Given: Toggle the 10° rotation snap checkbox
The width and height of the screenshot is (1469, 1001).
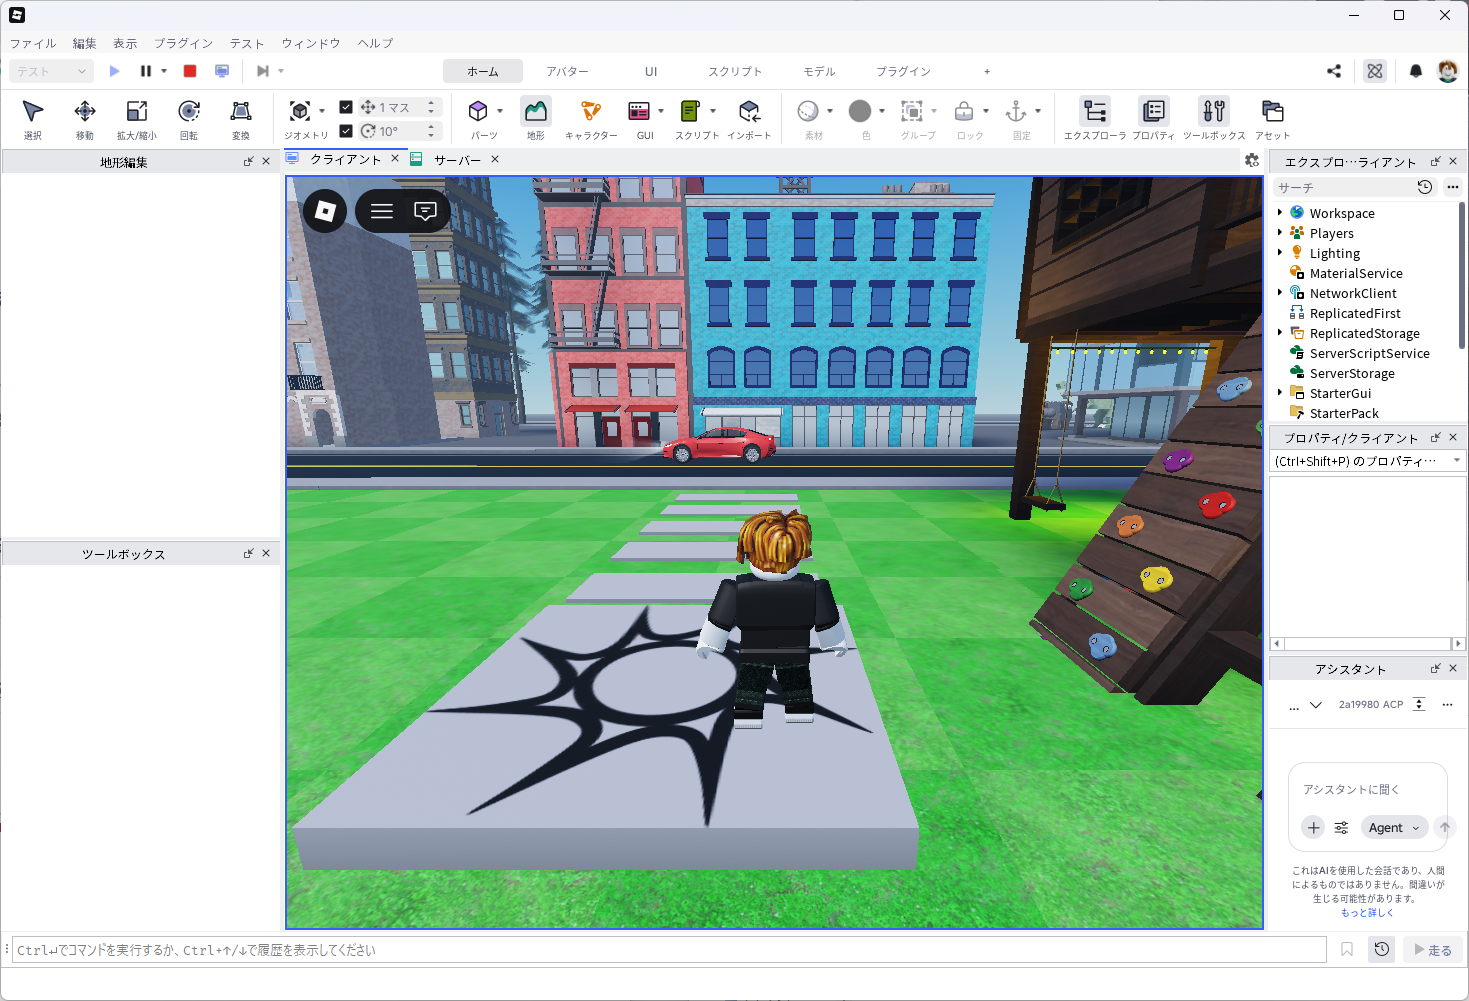Looking at the screenshot, I should pyautogui.click(x=346, y=131).
